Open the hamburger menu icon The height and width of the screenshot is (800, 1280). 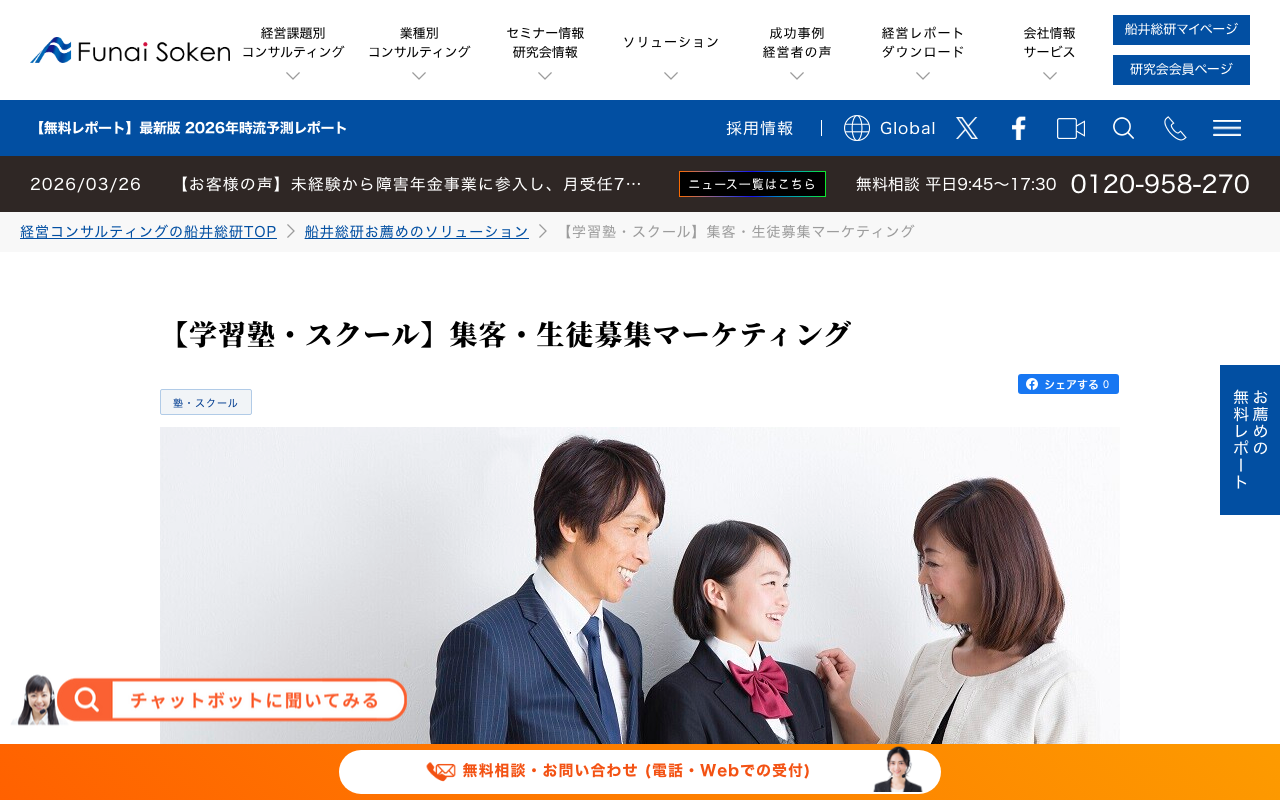(1227, 128)
